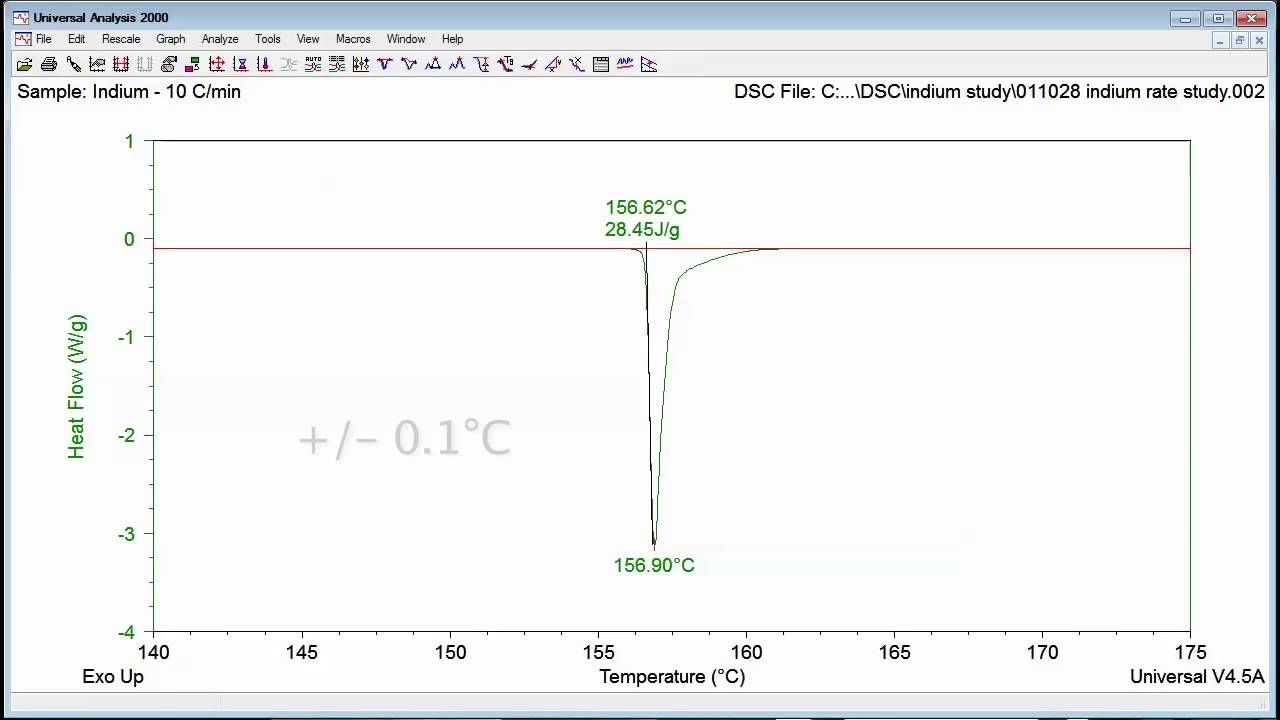Toggle grid lines on the plot

[121, 64]
